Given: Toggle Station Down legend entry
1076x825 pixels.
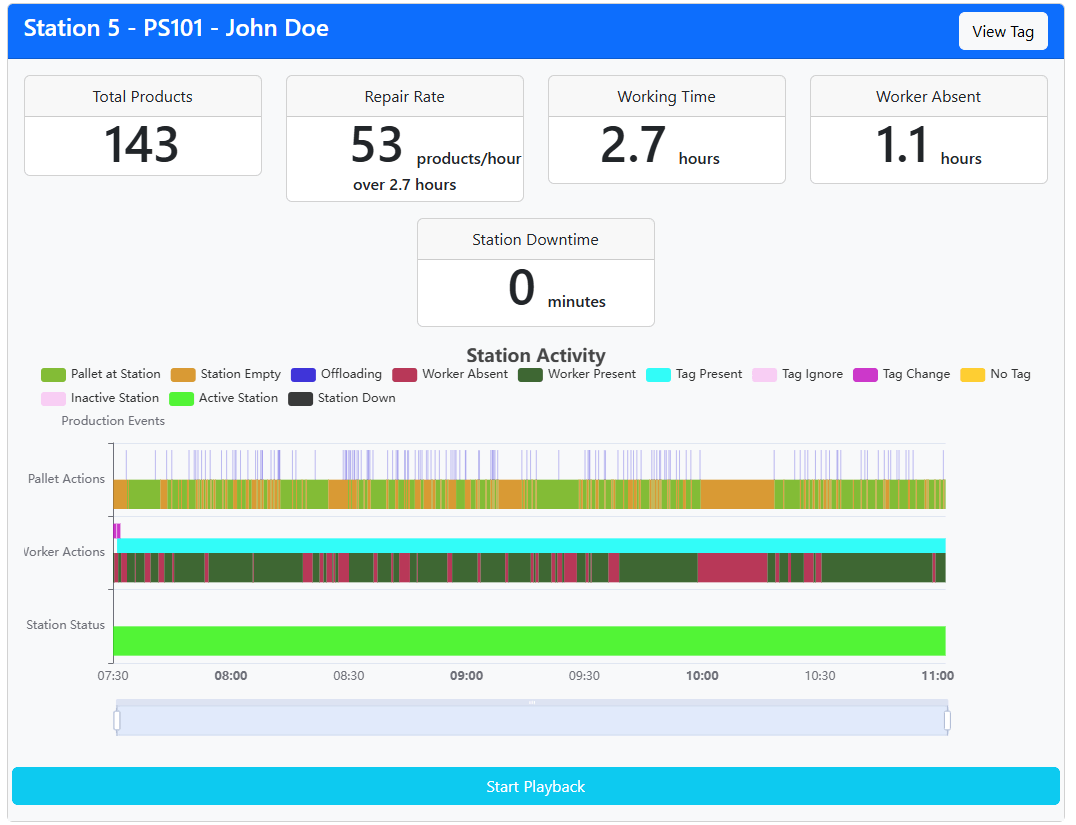Looking at the screenshot, I should coord(342,399).
